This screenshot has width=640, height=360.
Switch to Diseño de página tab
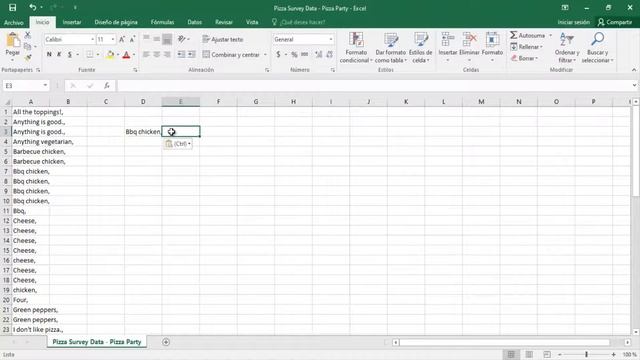point(116,22)
